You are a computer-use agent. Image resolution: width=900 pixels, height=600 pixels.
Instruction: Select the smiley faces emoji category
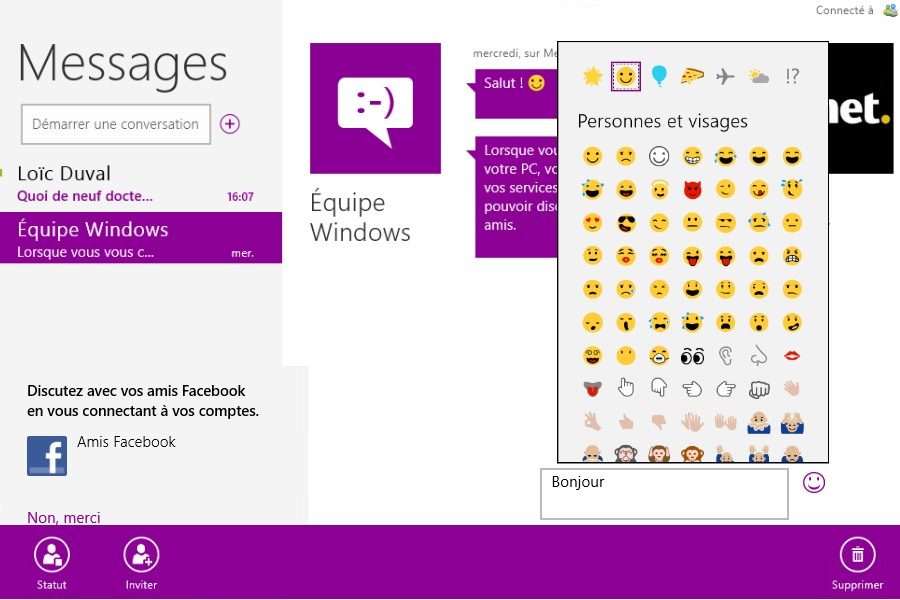click(626, 76)
